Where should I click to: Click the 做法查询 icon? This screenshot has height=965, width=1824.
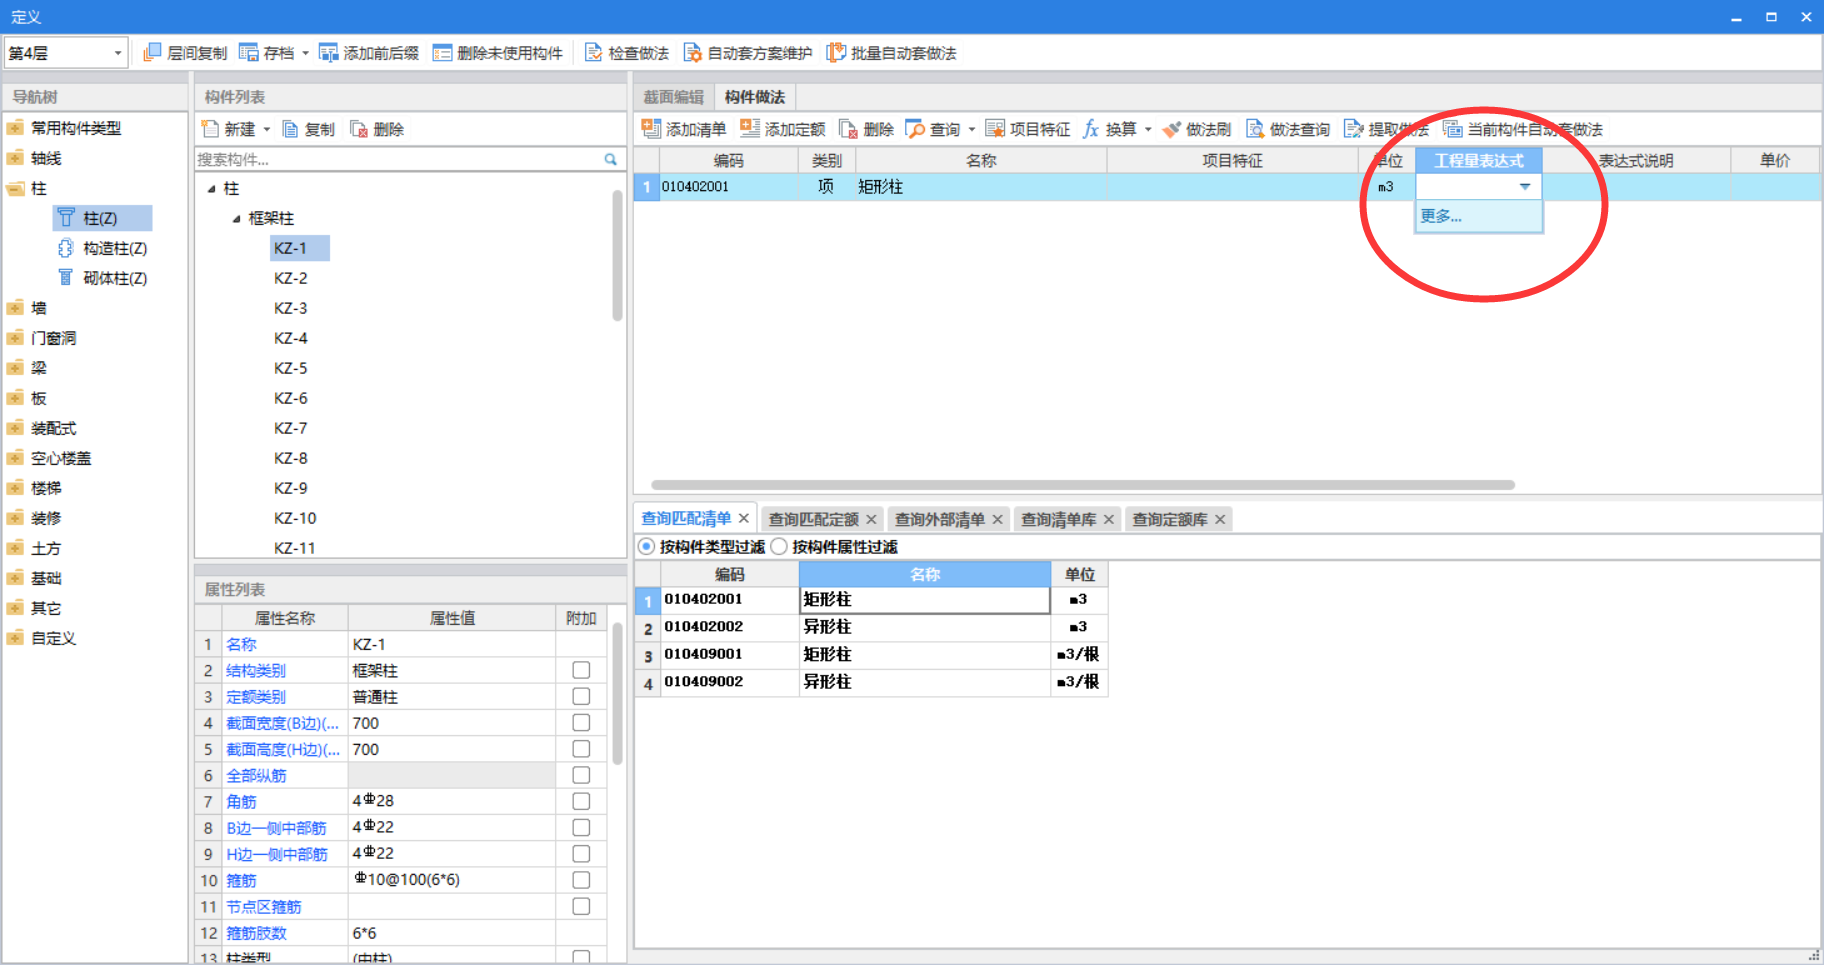tap(1255, 129)
